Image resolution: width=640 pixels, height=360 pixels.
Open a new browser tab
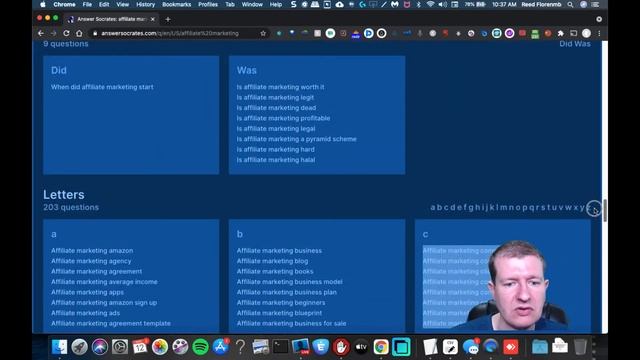(168, 19)
